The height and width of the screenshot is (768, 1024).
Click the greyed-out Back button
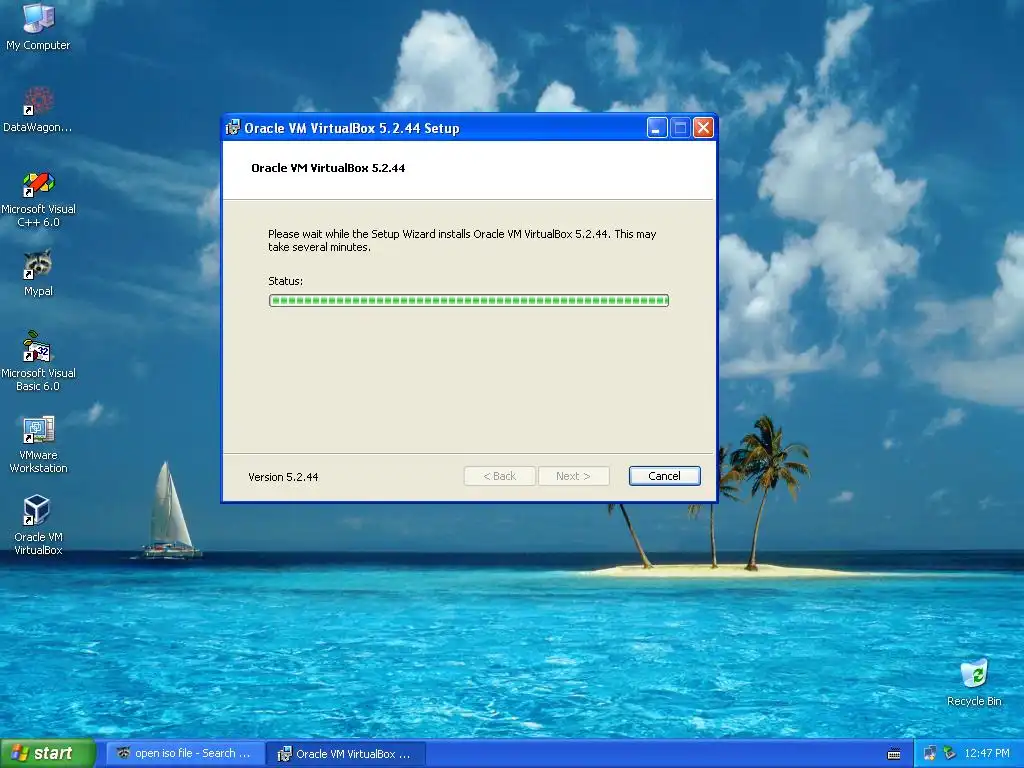pyautogui.click(x=500, y=476)
